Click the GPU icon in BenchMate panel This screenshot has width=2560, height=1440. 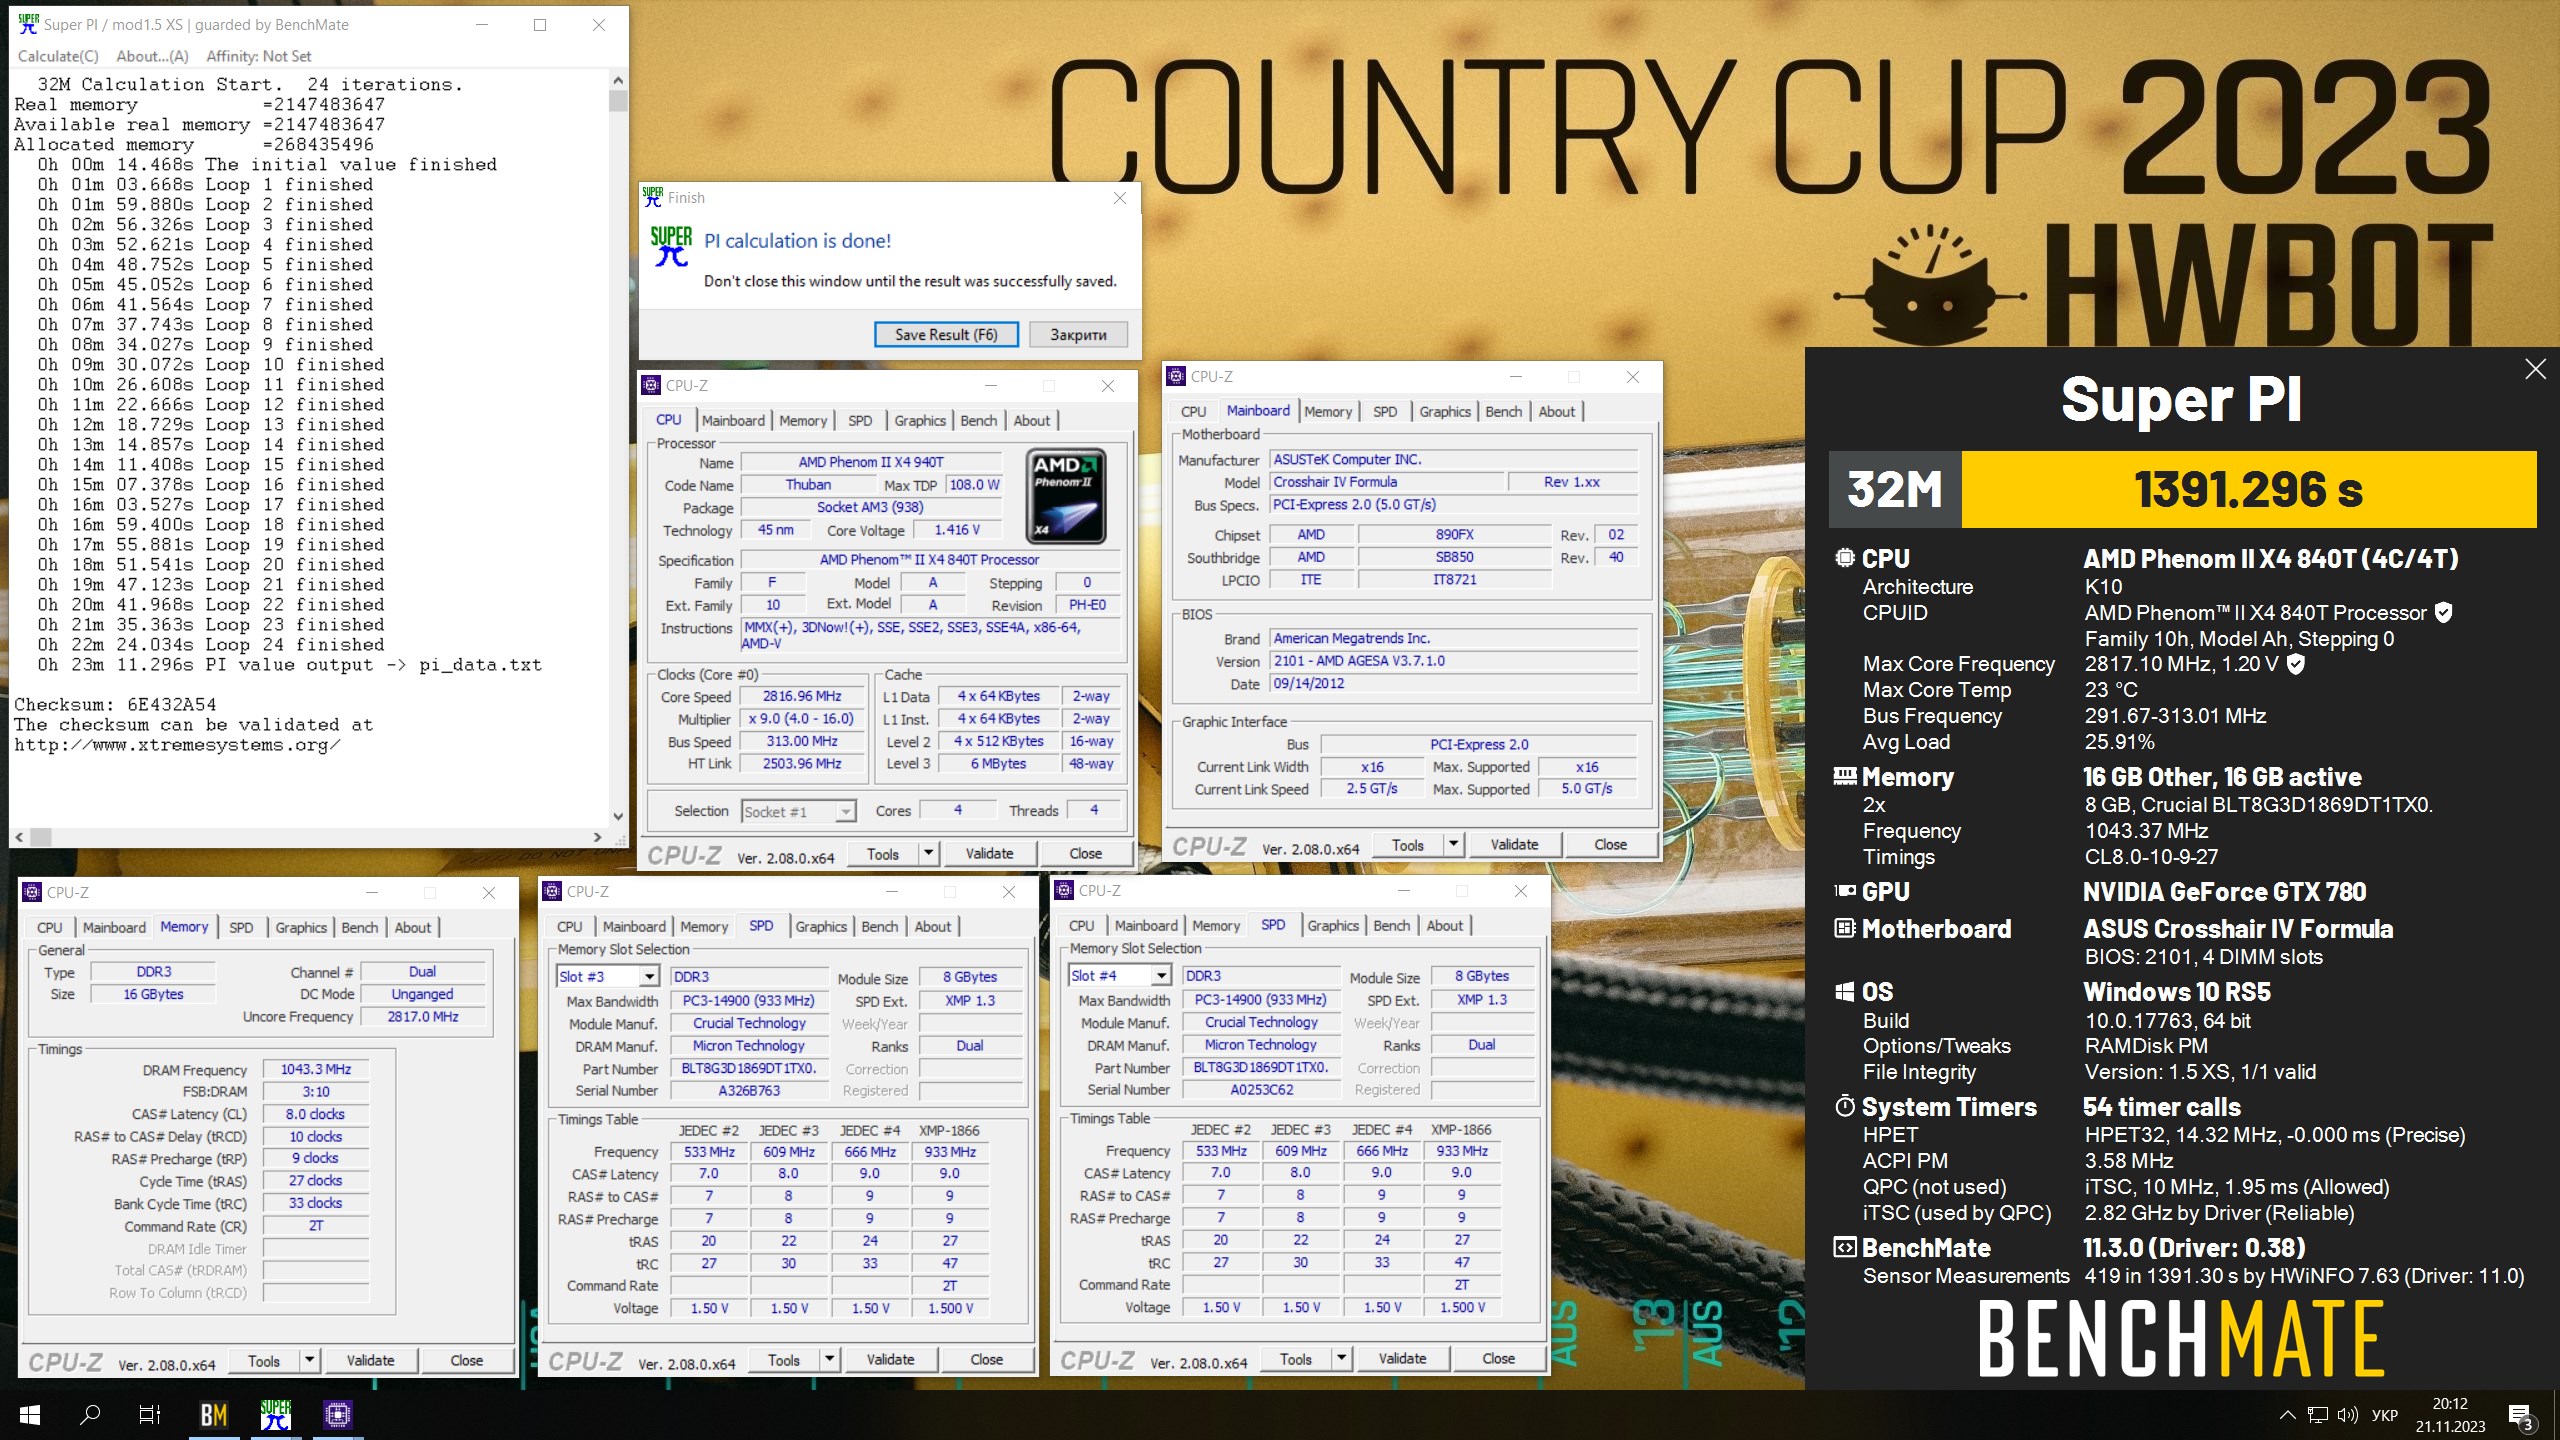[x=1845, y=891]
